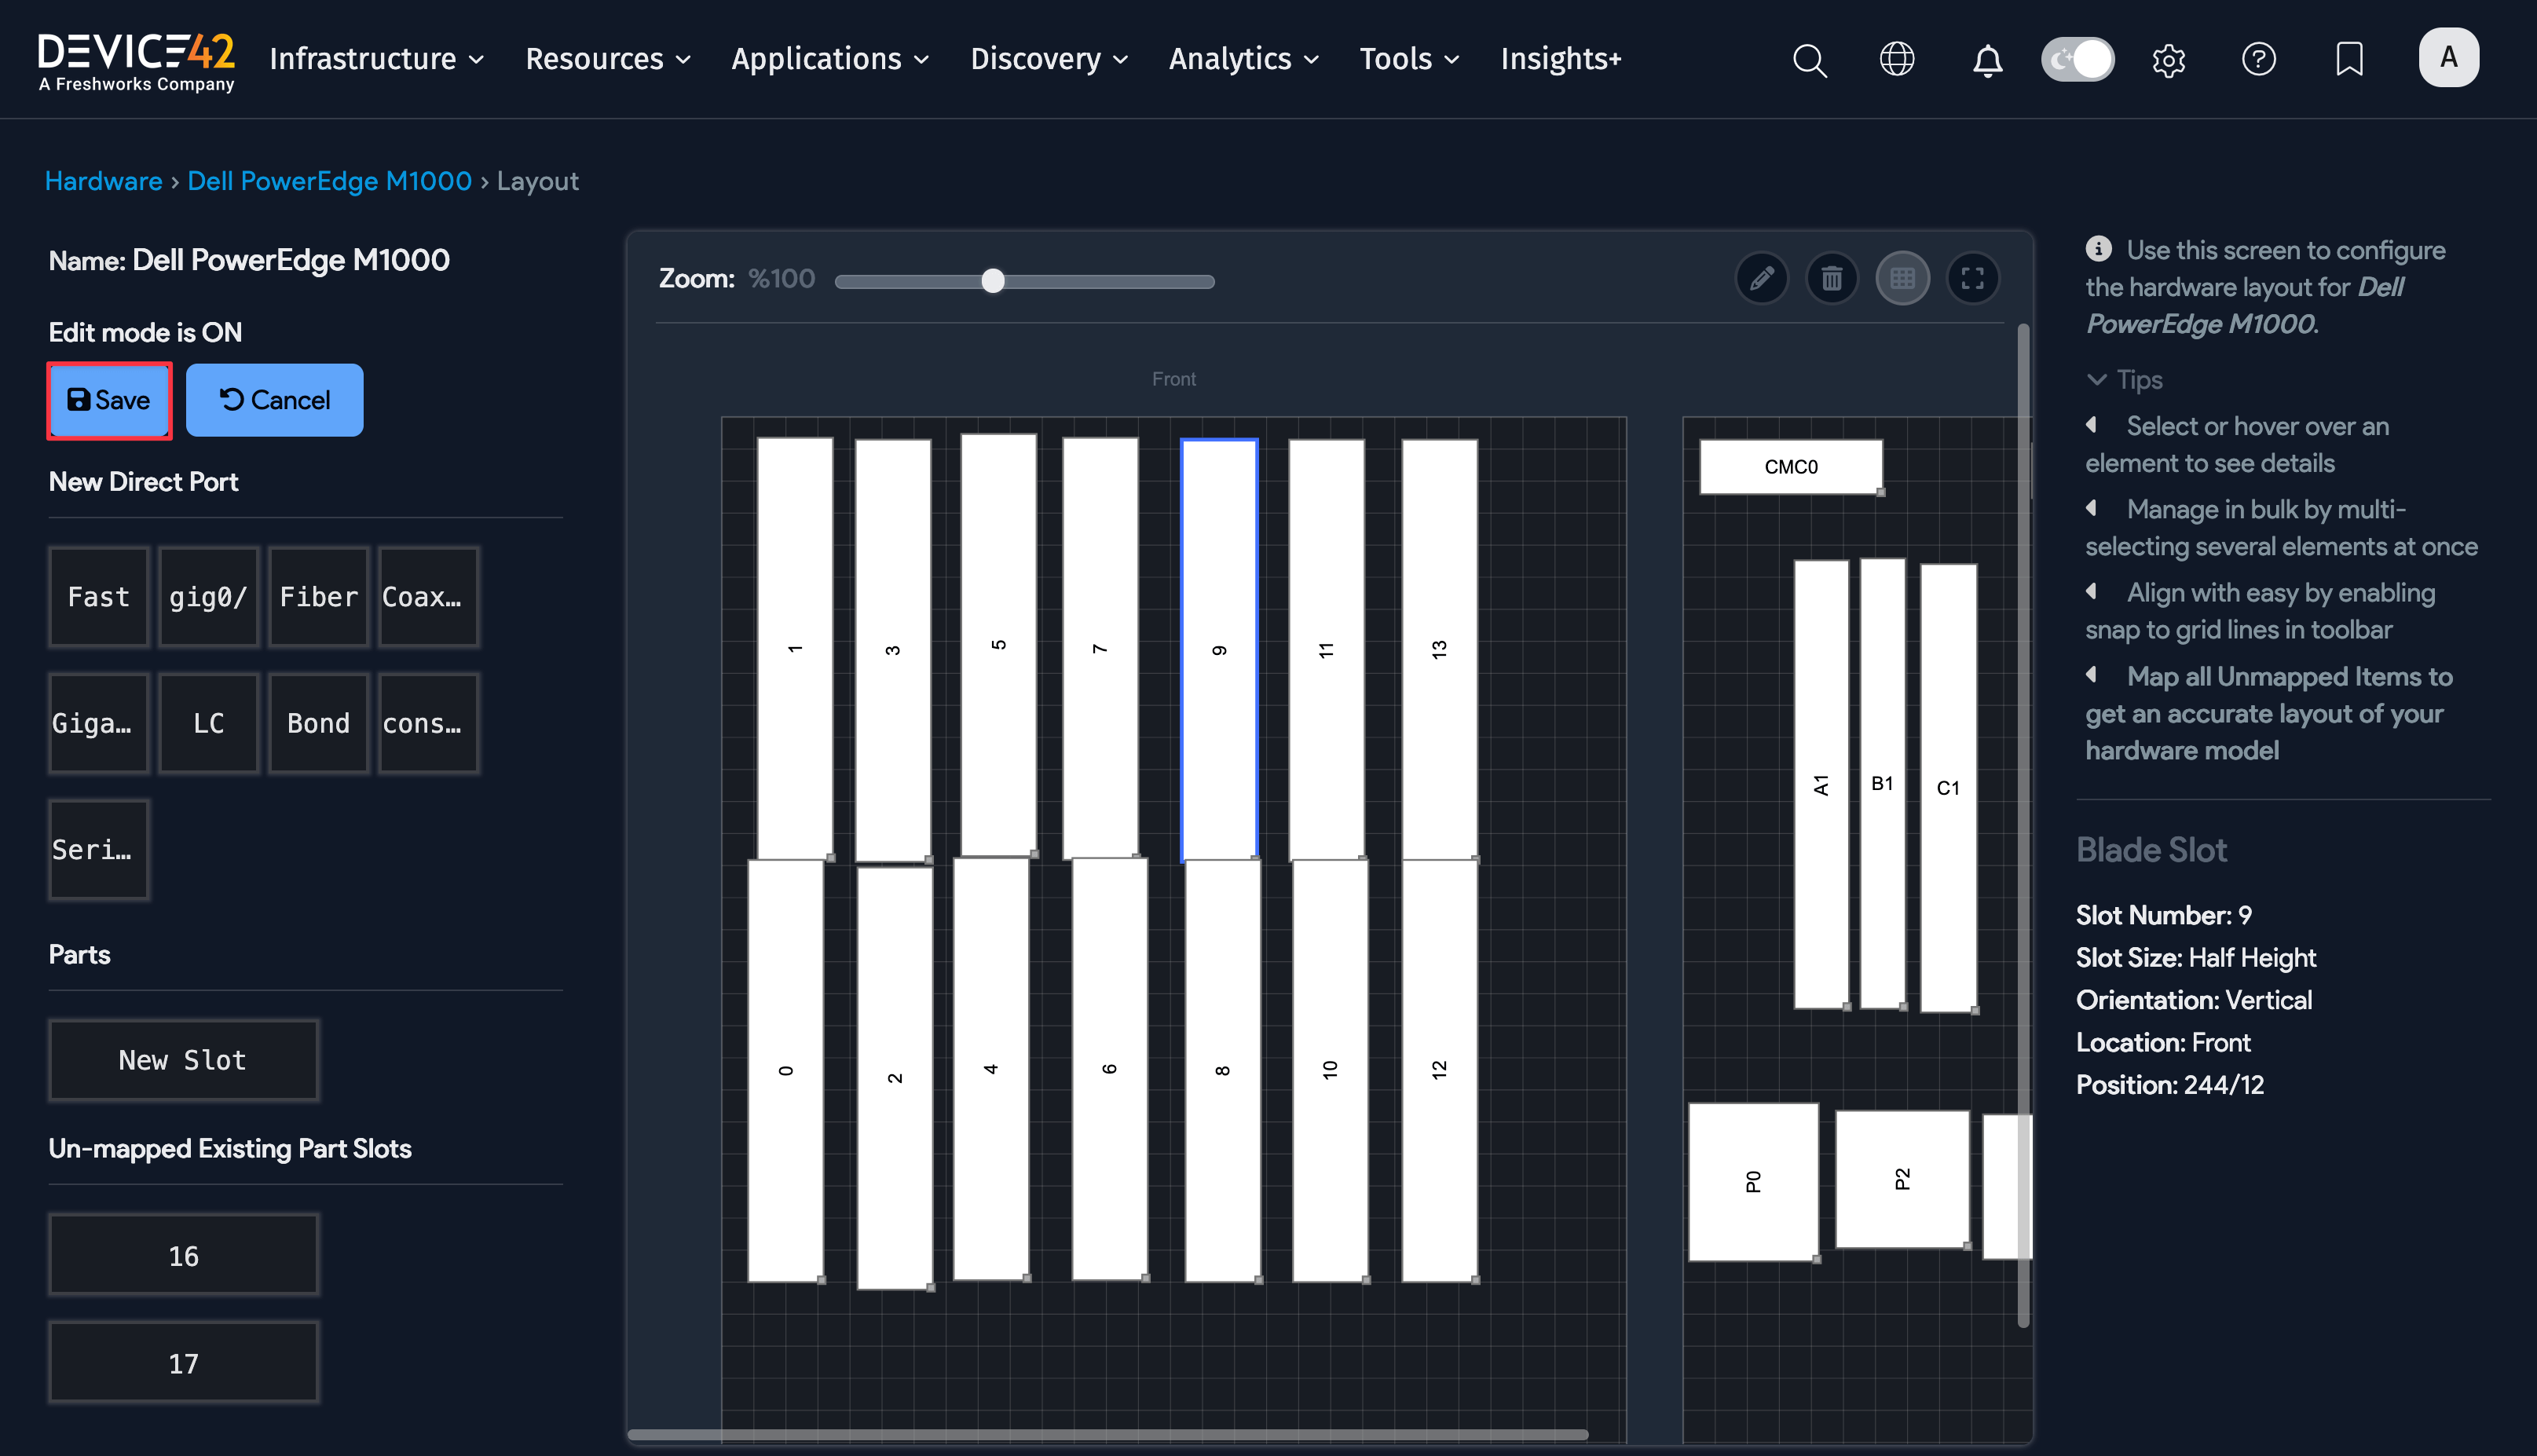The image size is (2537, 1456).
Task: Click the trash delete icon in layout toolbar
Action: [x=1832, y=278]
